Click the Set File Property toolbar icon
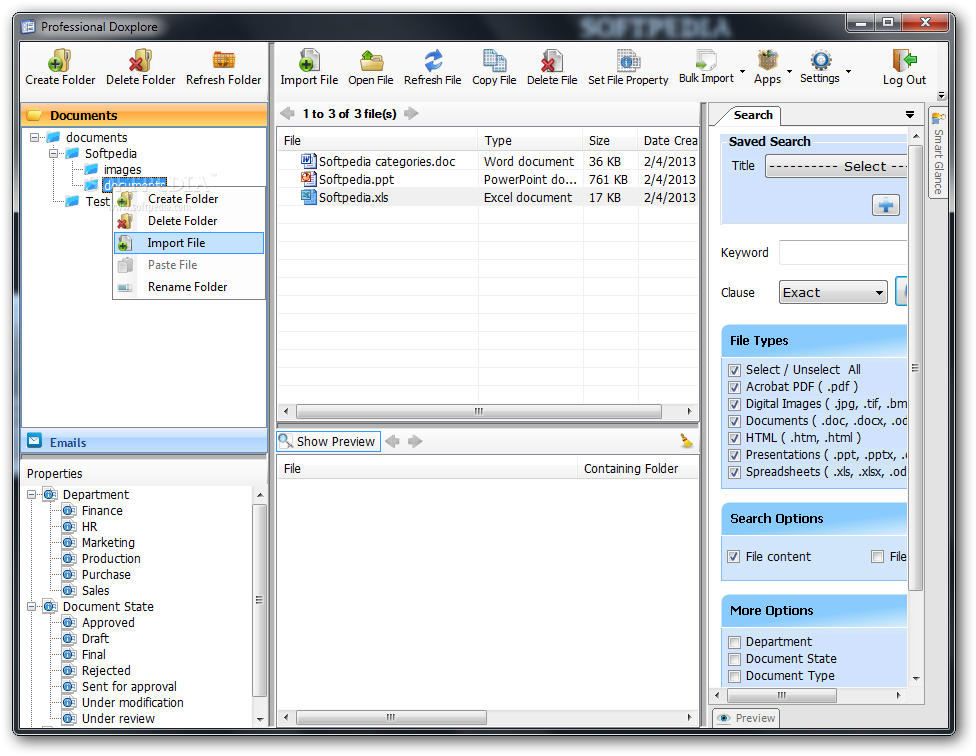This screenshot has height=756, width=976. [x=628, y=61]
